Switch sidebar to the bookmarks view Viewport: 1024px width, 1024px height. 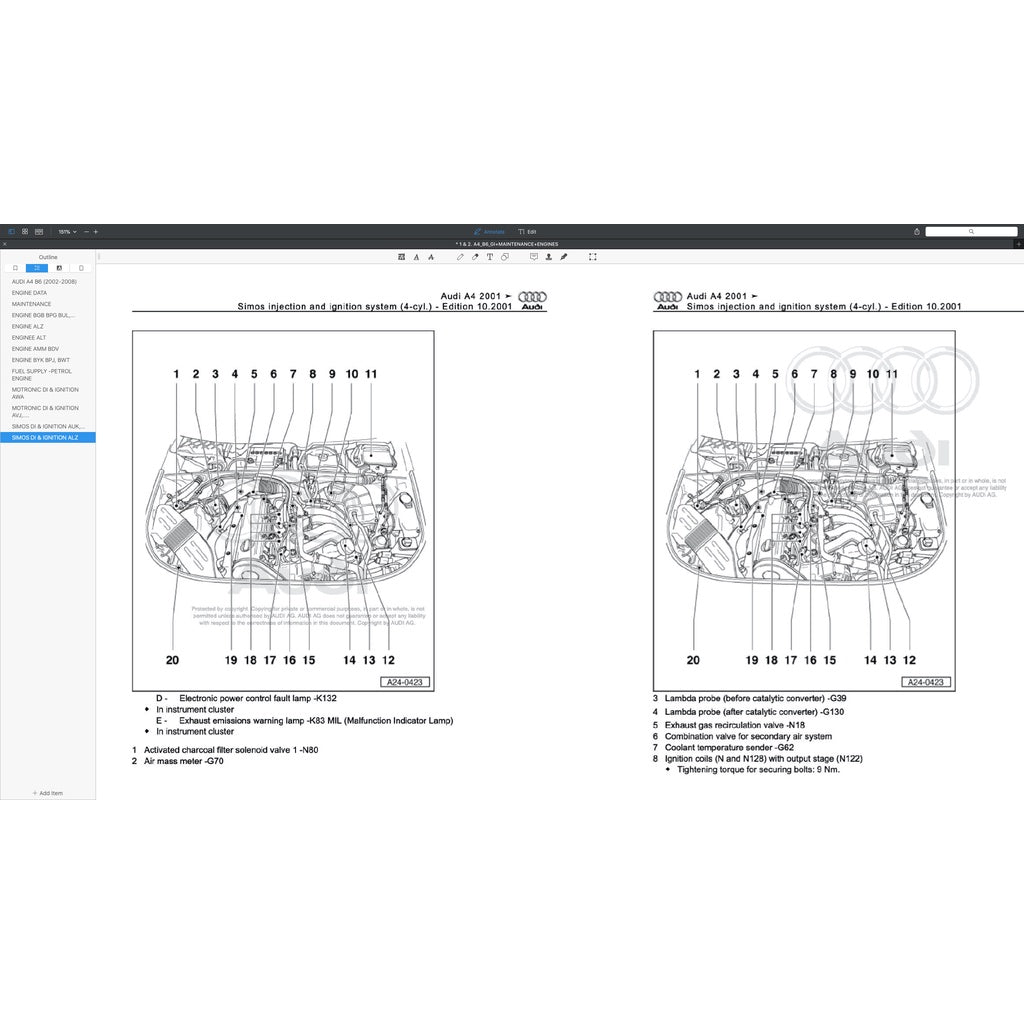coord(15,268)
